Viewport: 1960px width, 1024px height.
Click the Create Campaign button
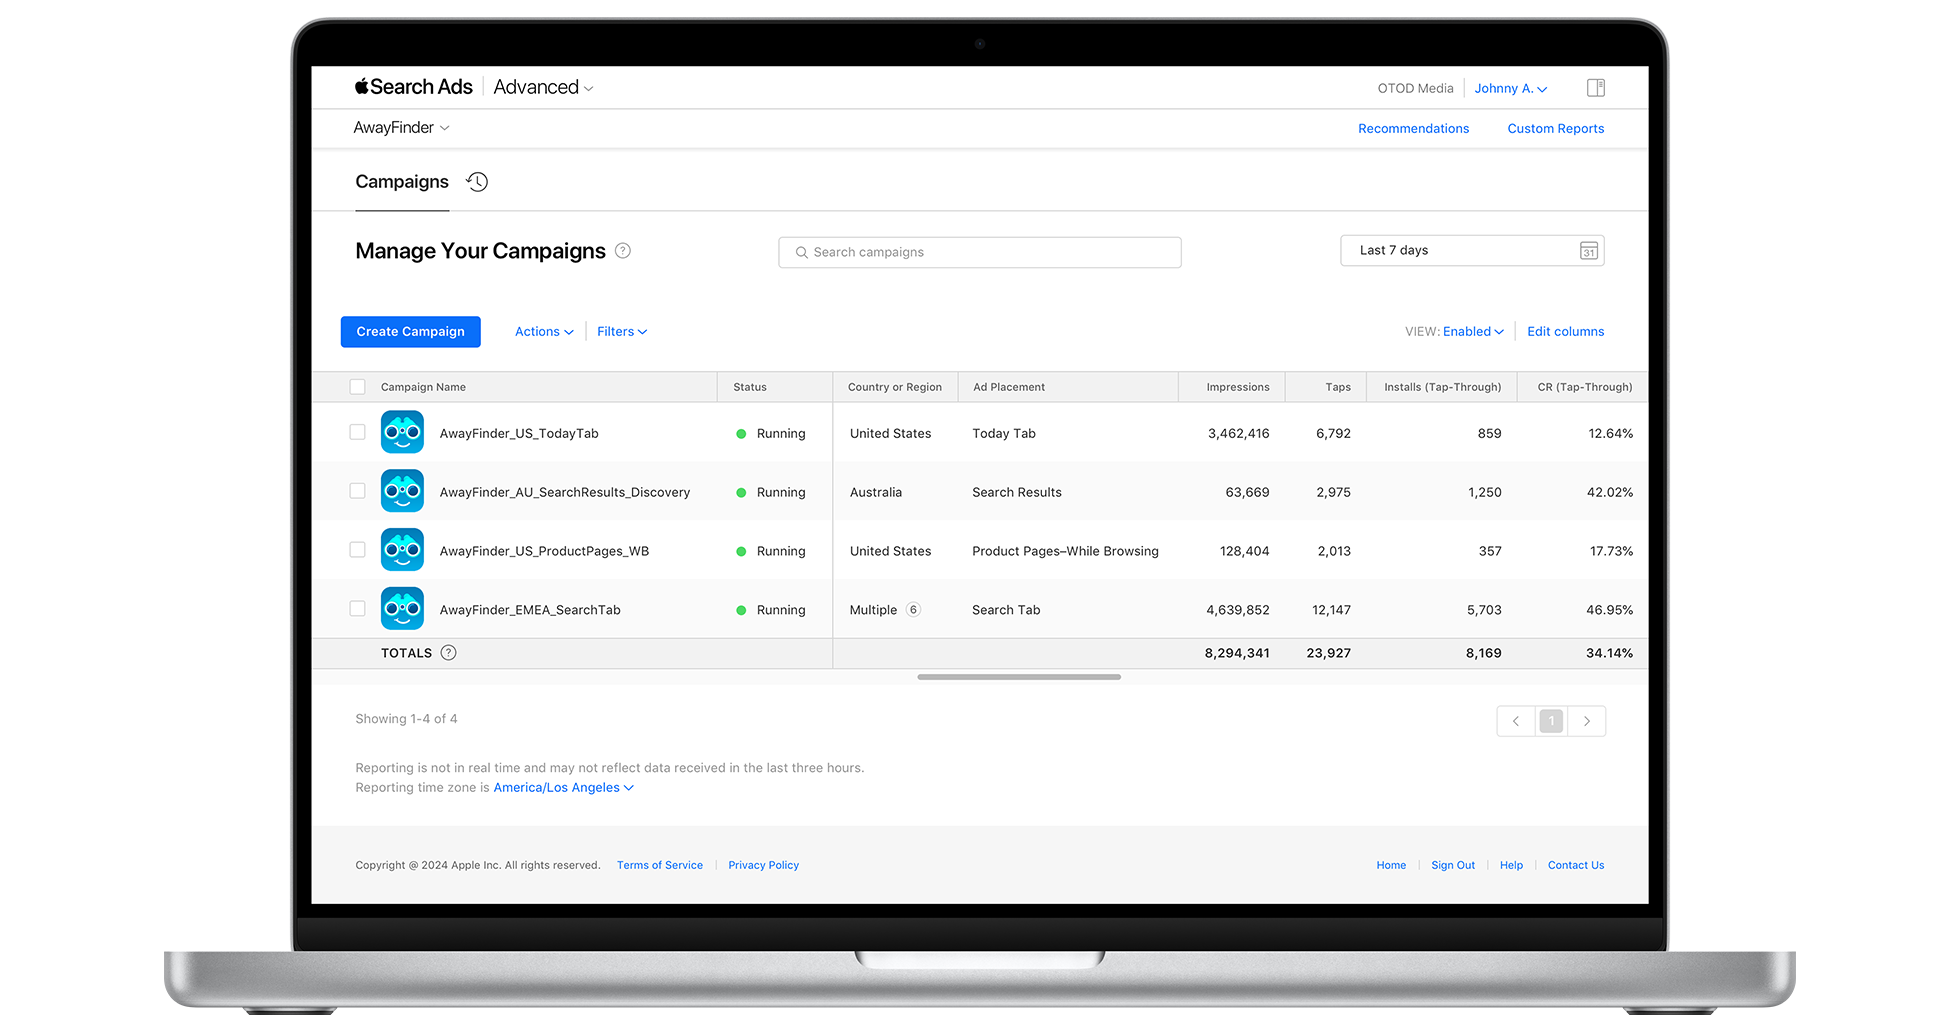(x=410, y=332)
